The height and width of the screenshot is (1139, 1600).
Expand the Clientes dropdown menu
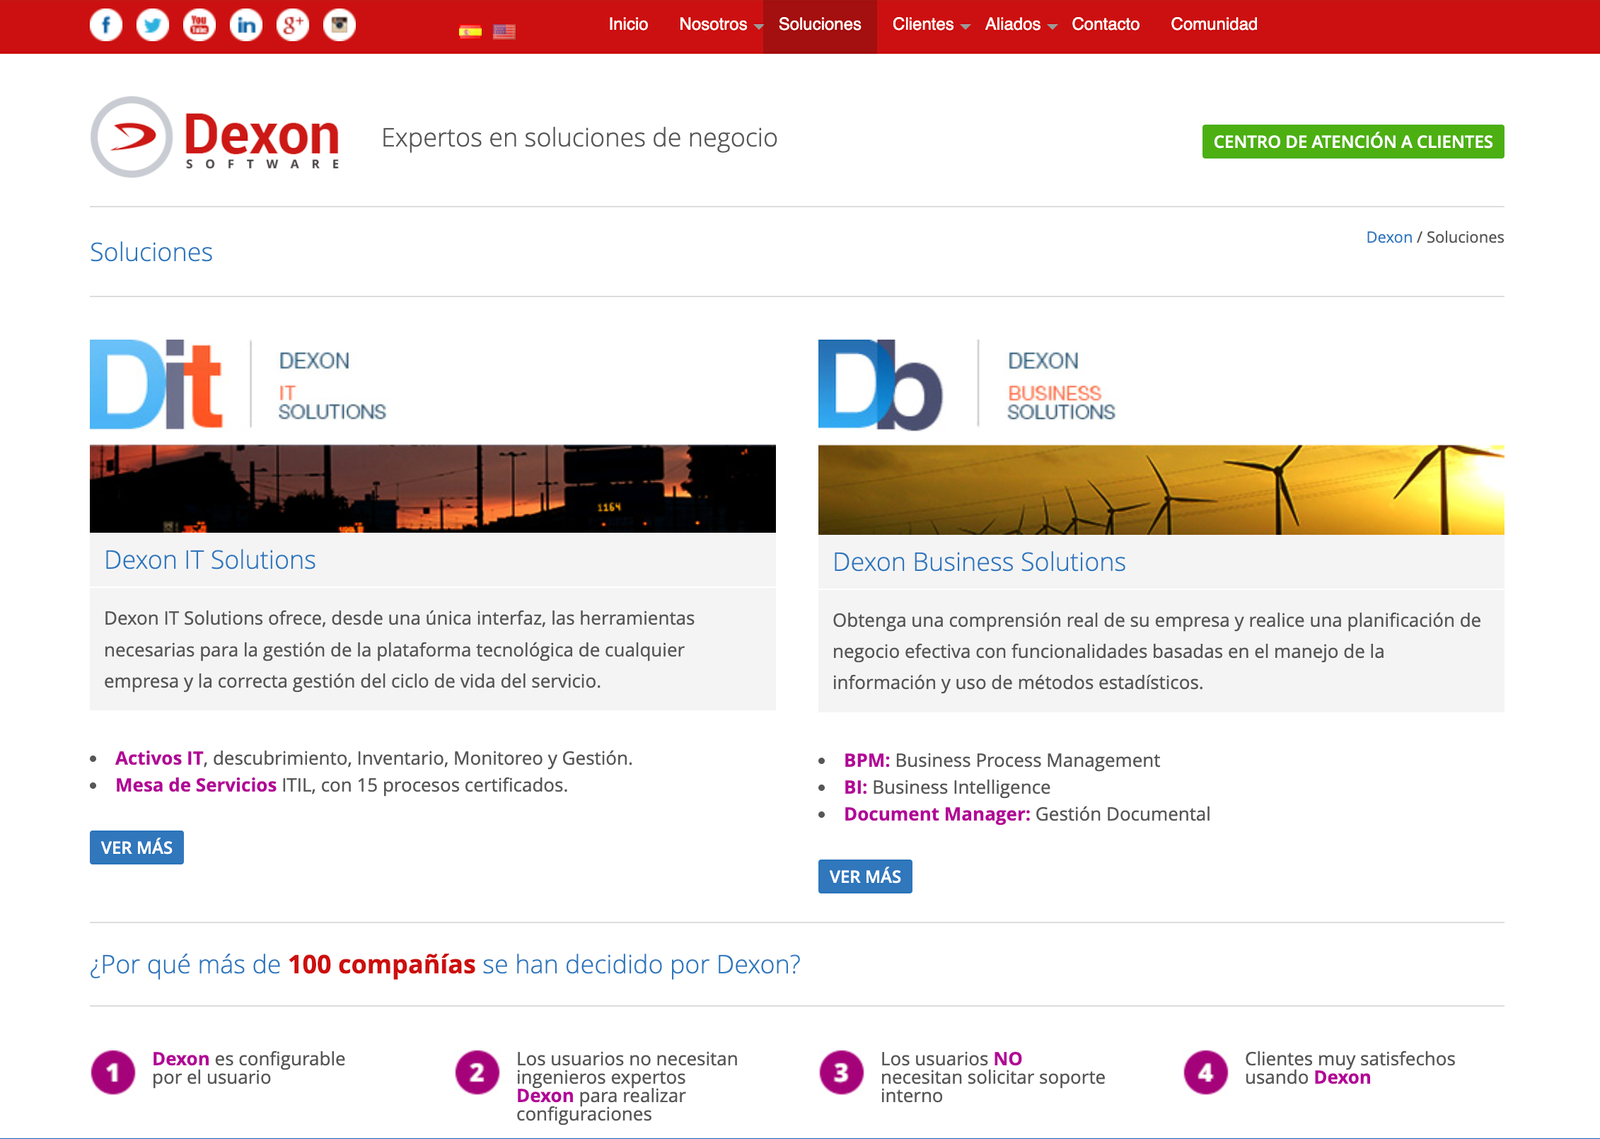tap(930, 25)
